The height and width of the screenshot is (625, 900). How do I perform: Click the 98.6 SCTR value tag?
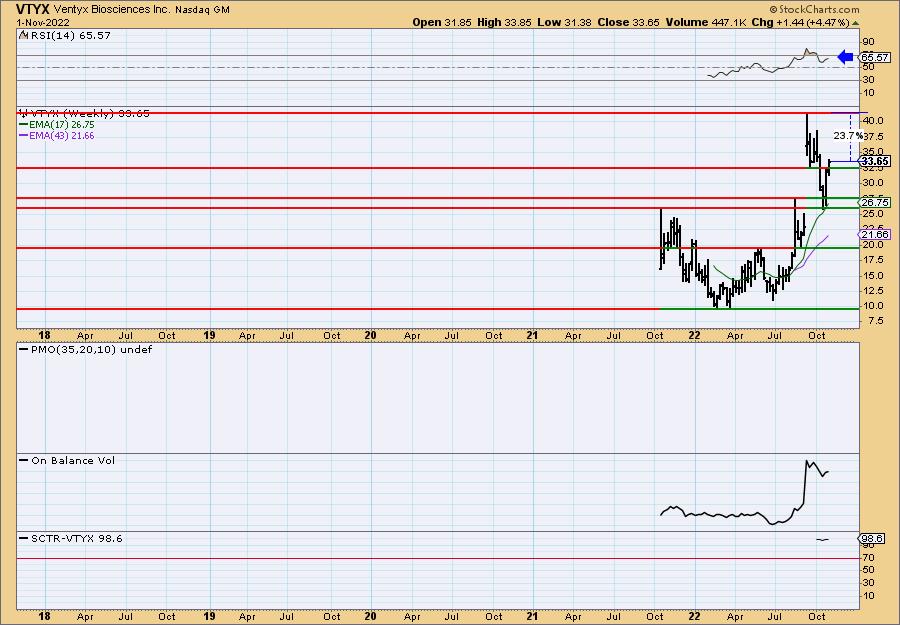[x=872, y=539]
